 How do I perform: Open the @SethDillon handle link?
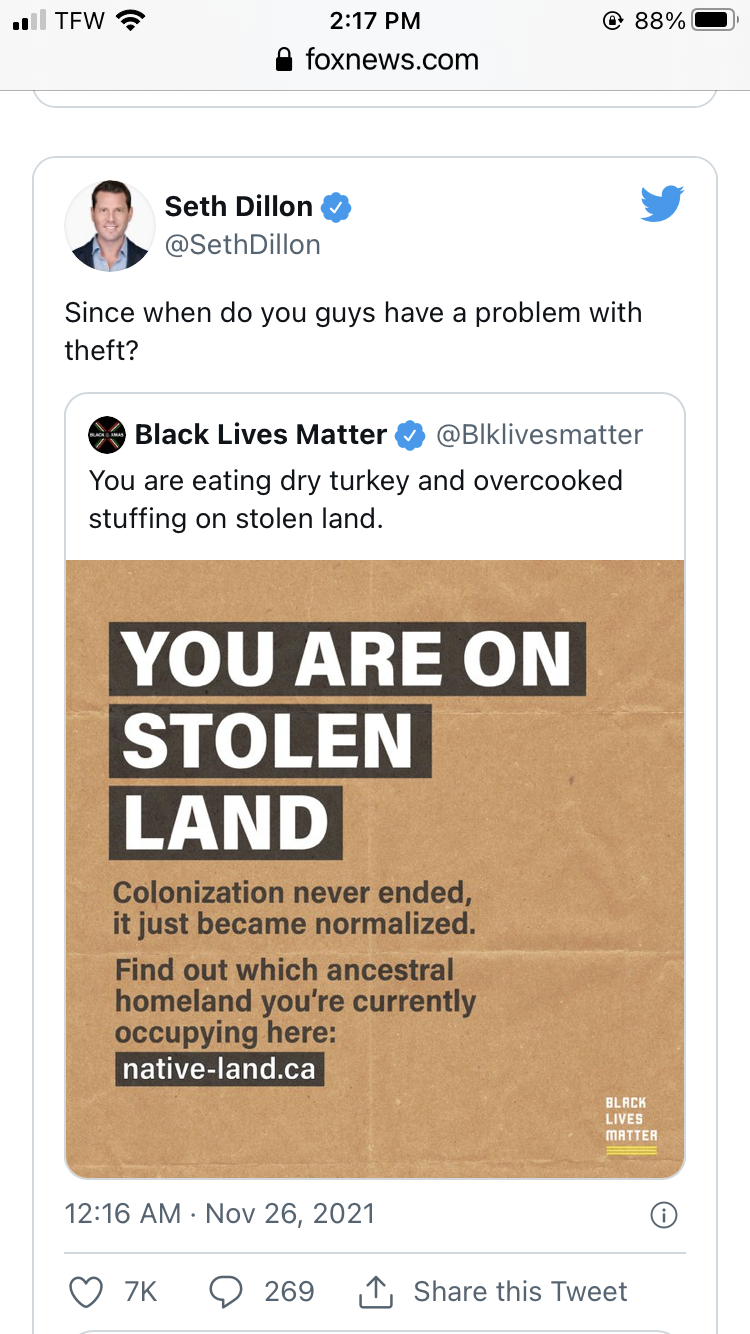[x=242, y=245]
